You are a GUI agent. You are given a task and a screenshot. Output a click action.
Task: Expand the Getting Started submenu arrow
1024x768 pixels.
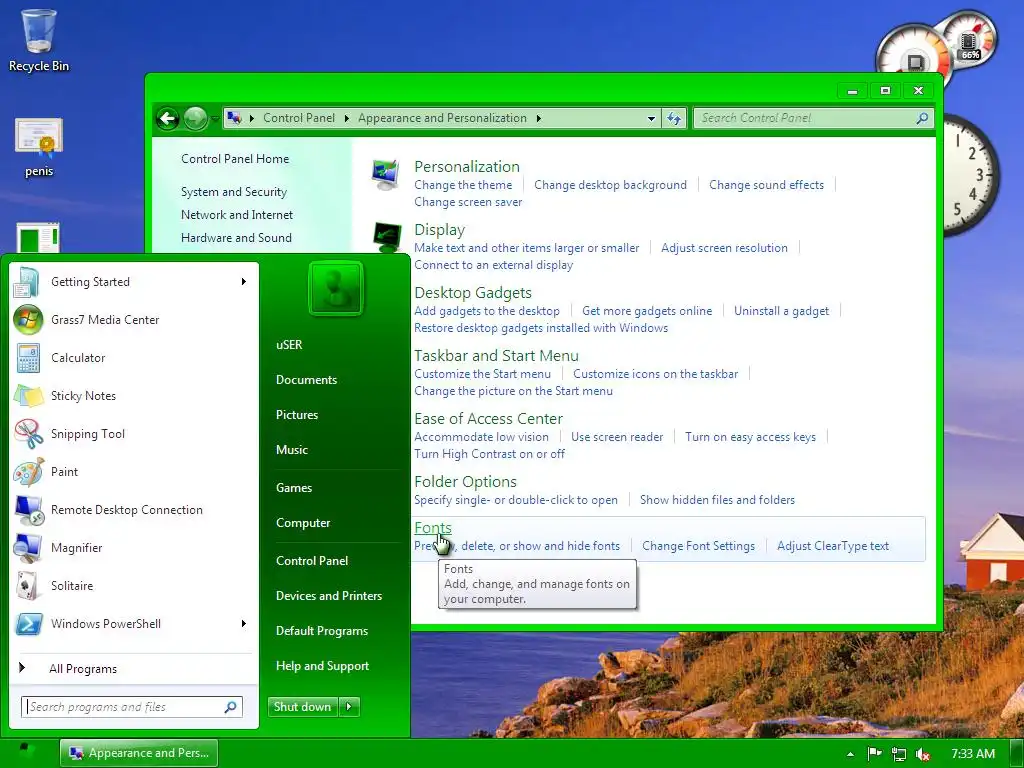point(244,281)
